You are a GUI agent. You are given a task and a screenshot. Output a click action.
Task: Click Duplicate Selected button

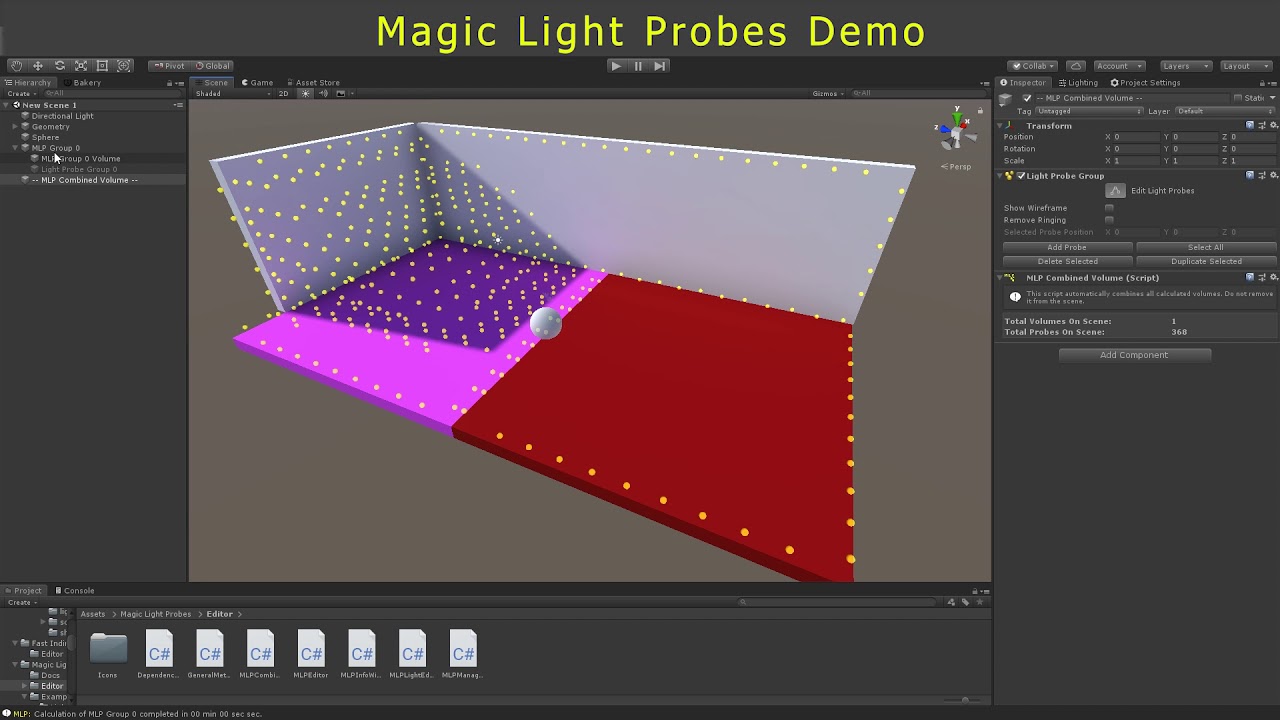(x=1206, y=261)
